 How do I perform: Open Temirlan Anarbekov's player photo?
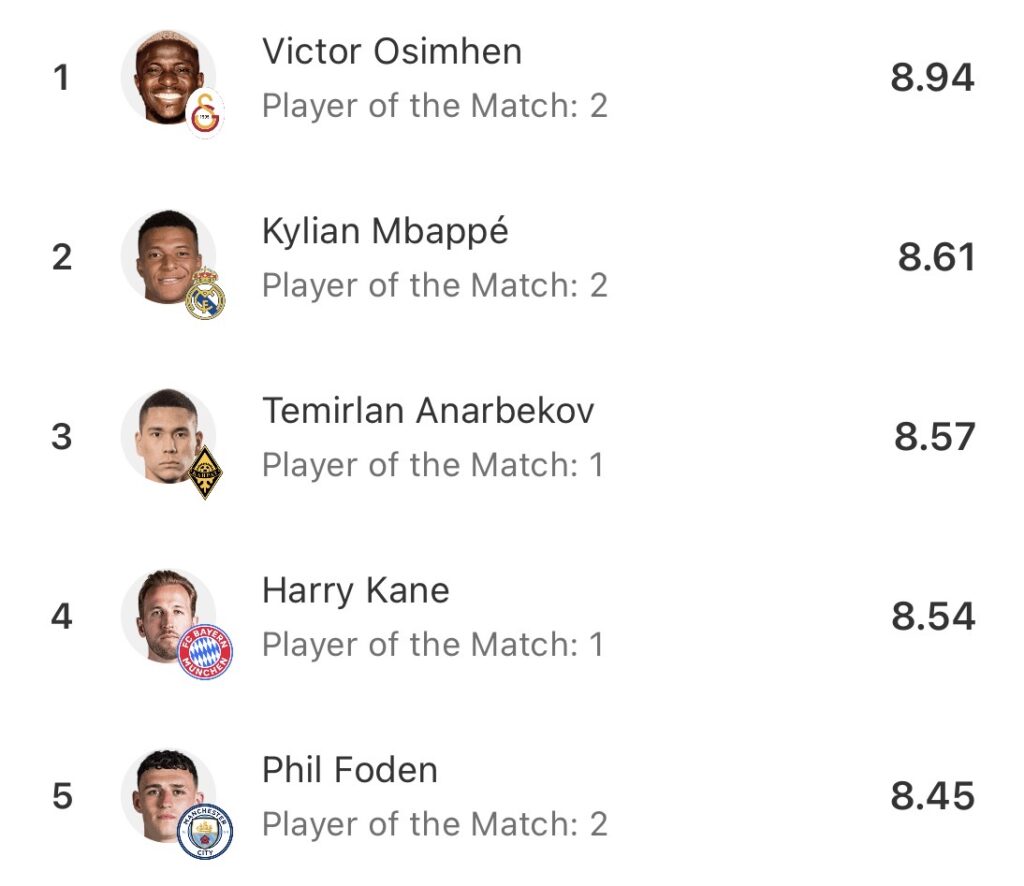tap(166, 437)
